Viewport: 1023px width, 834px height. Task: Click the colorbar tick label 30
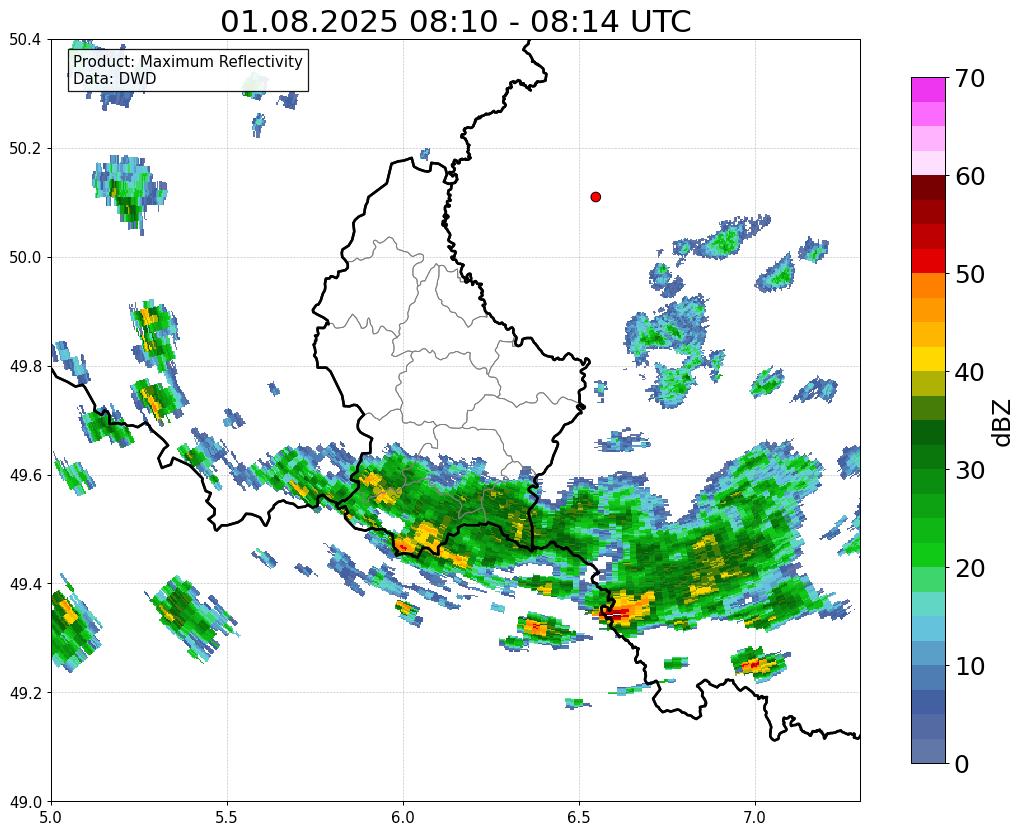(x=970, y=470)
